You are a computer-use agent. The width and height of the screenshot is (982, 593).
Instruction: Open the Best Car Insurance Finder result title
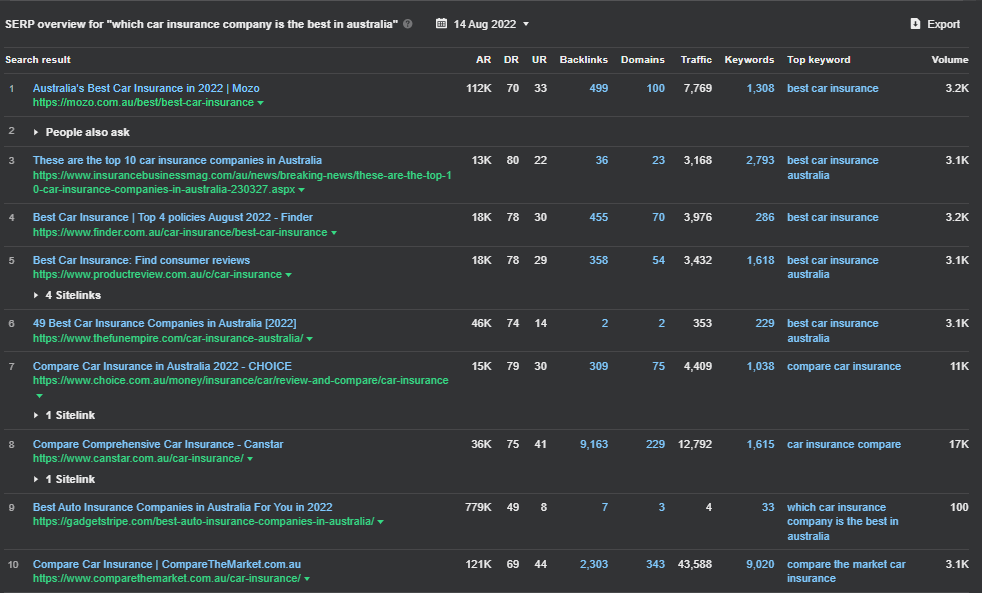coord(173,217)
